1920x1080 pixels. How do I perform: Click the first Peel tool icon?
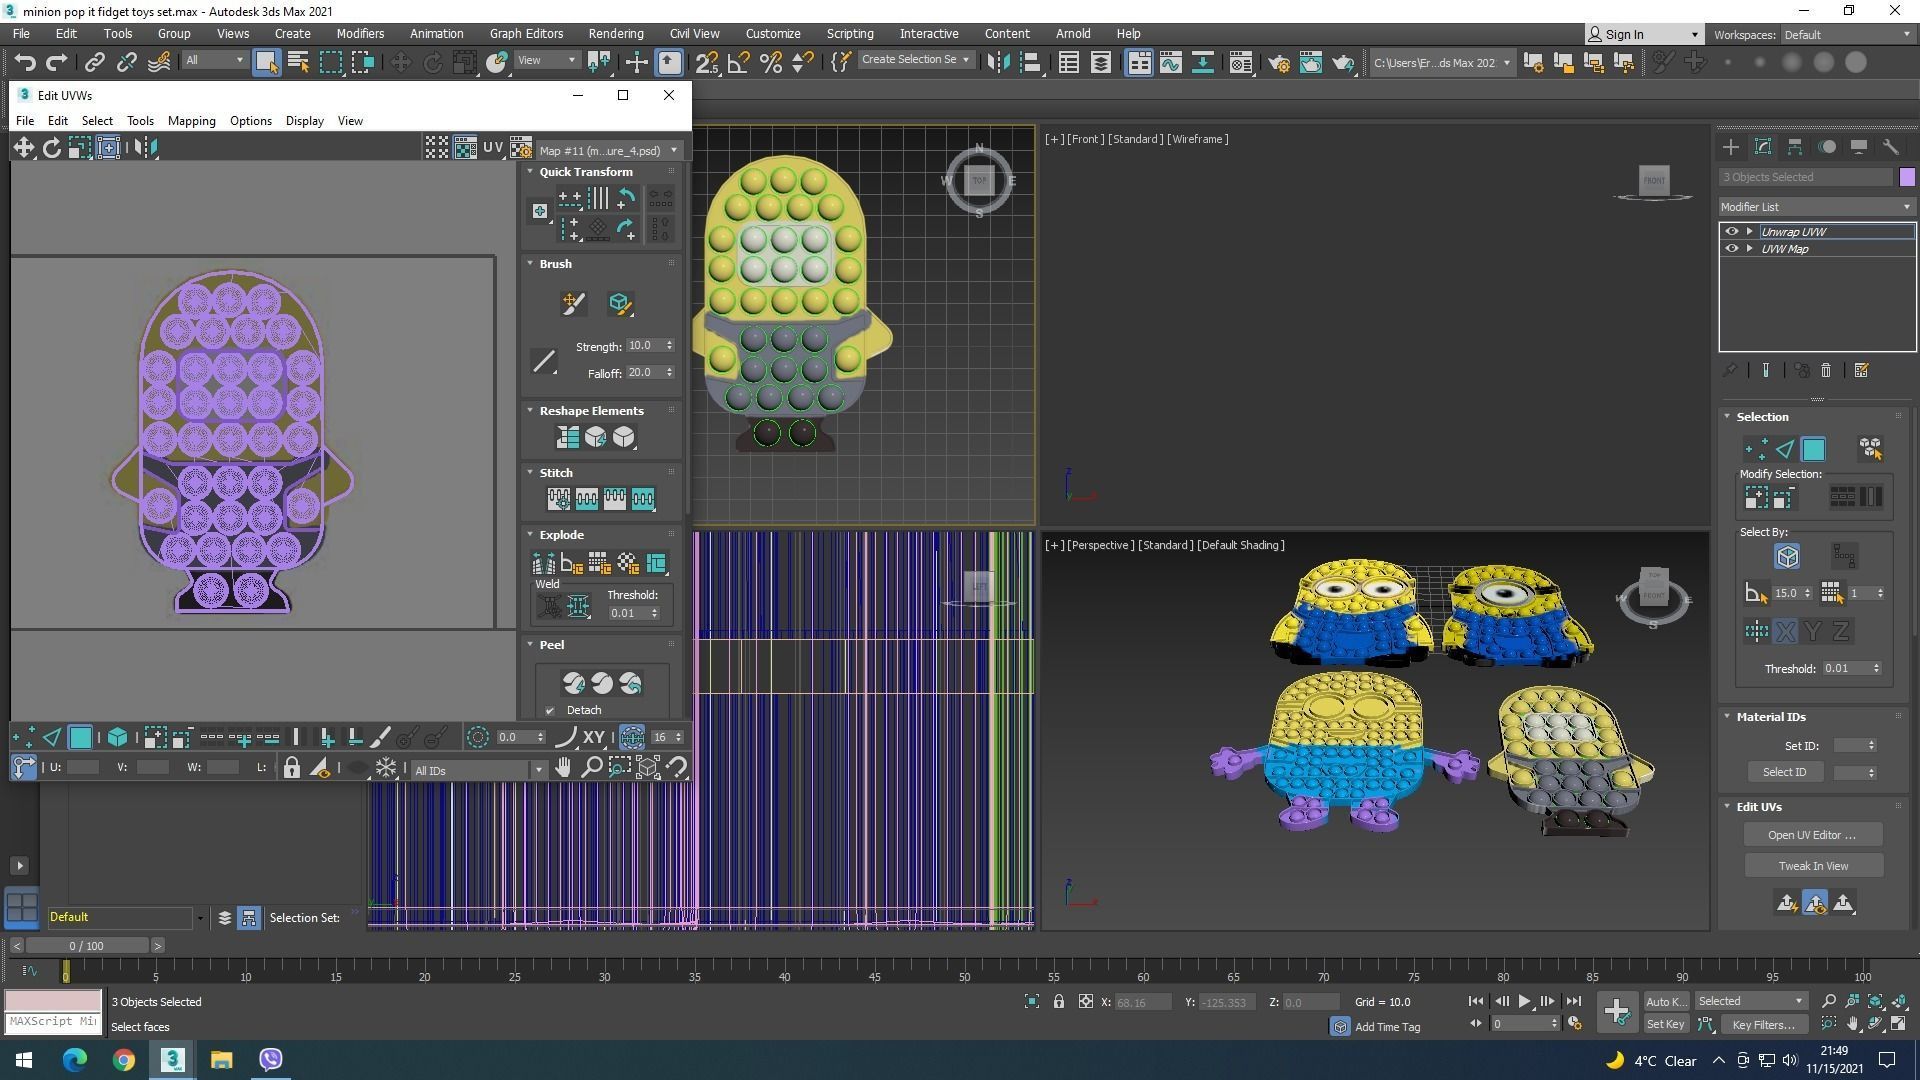point(573,683)
